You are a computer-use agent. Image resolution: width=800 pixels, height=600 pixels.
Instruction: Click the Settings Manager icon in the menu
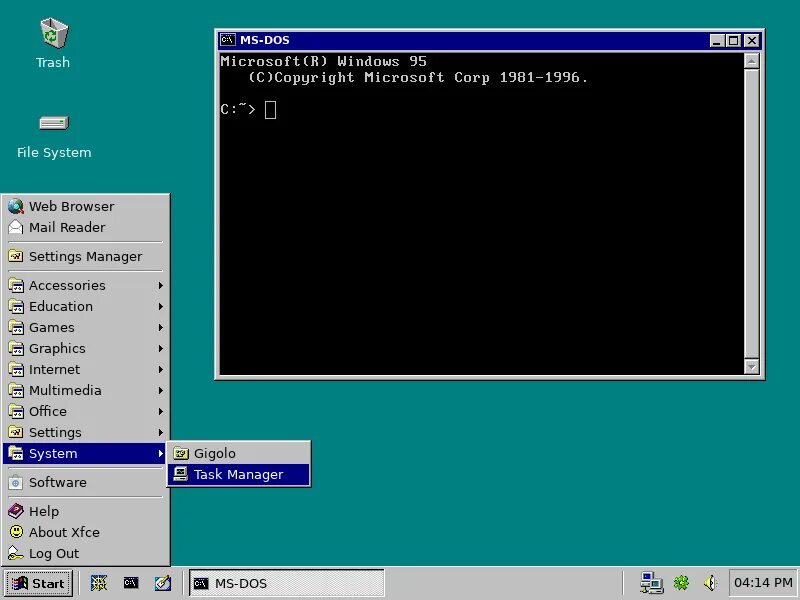16,256
